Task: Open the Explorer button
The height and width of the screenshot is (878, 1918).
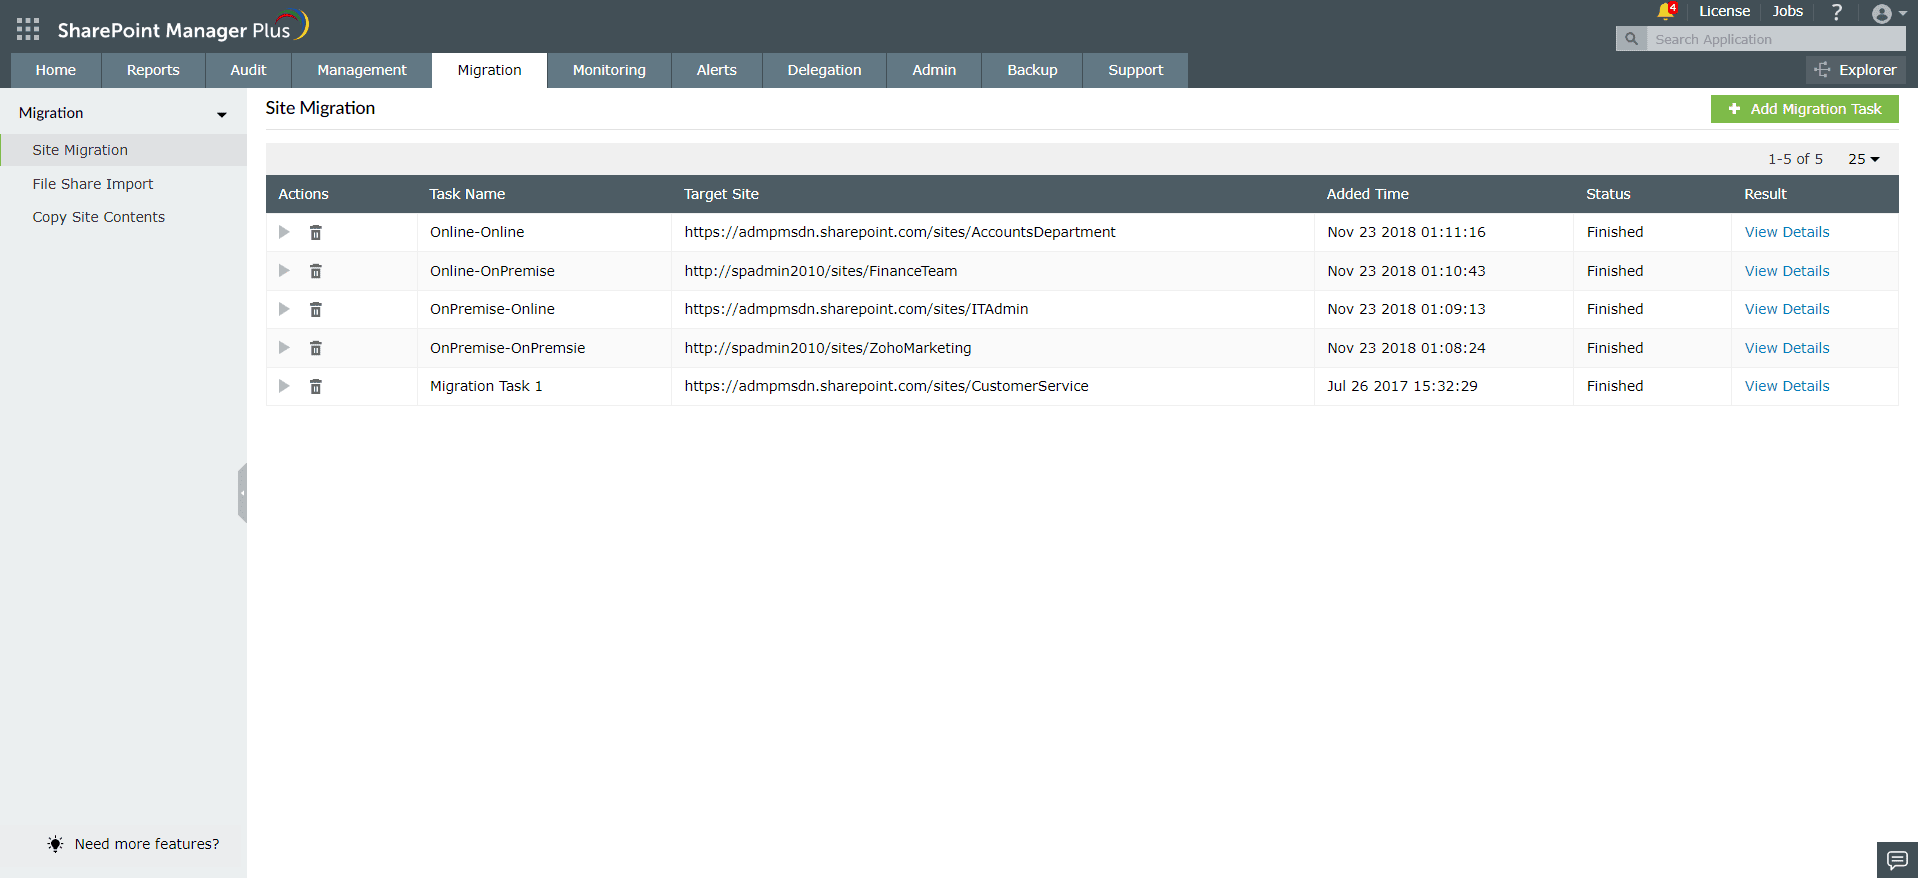Action: (x=1855, y=70)
